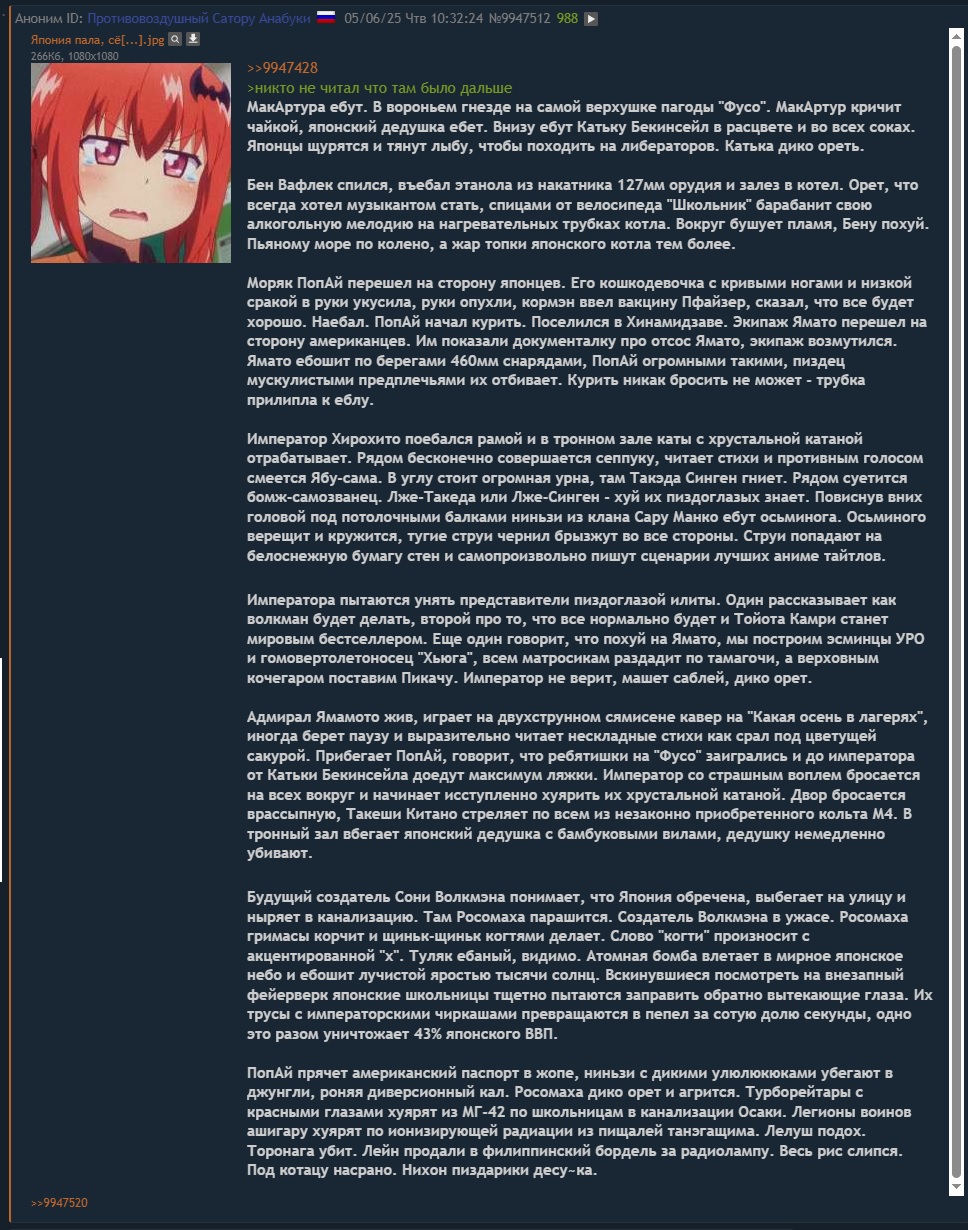Open the post menu arrow button
Screen dimensions: 968x1230
[591, 18]
